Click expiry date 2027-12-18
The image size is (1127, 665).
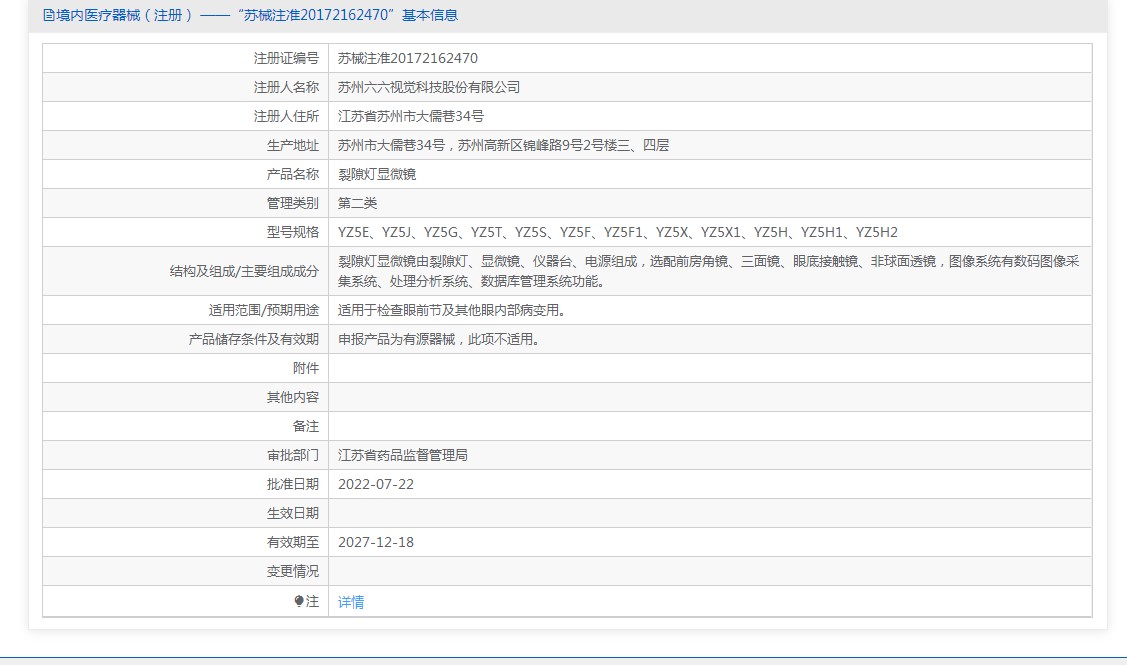click(x=376, y=542)
